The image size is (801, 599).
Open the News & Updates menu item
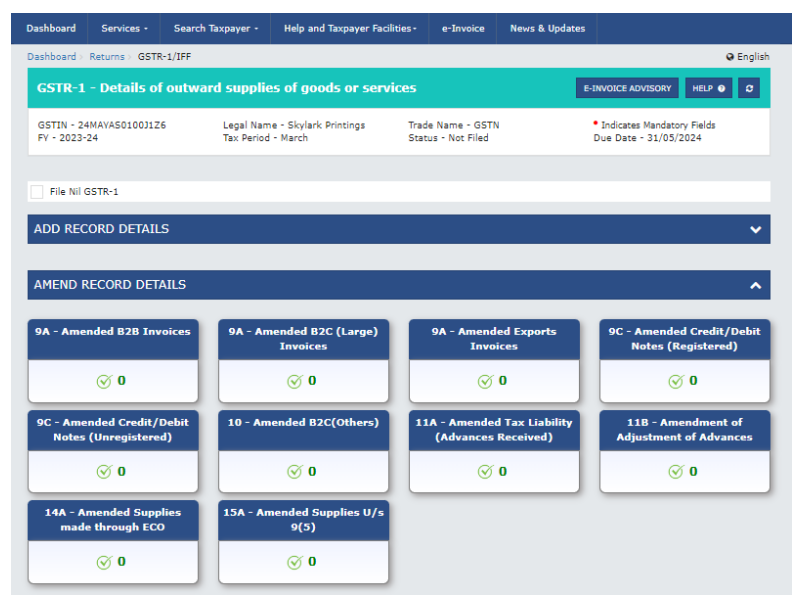[547, 29]
